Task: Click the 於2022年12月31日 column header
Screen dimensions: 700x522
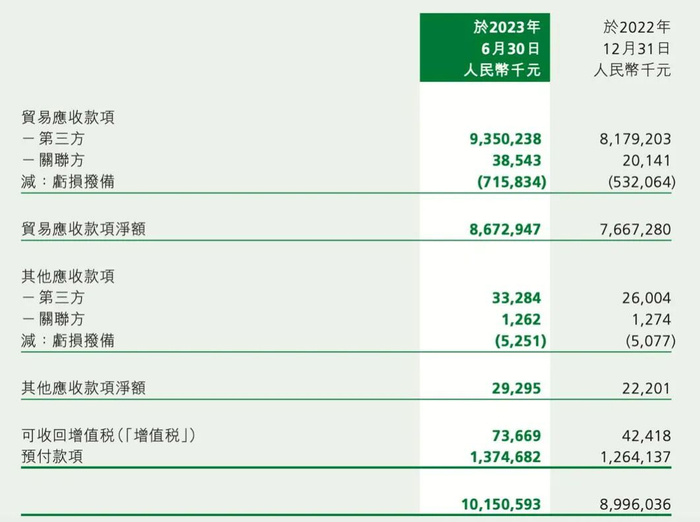Action: click(x=635, y=47)
